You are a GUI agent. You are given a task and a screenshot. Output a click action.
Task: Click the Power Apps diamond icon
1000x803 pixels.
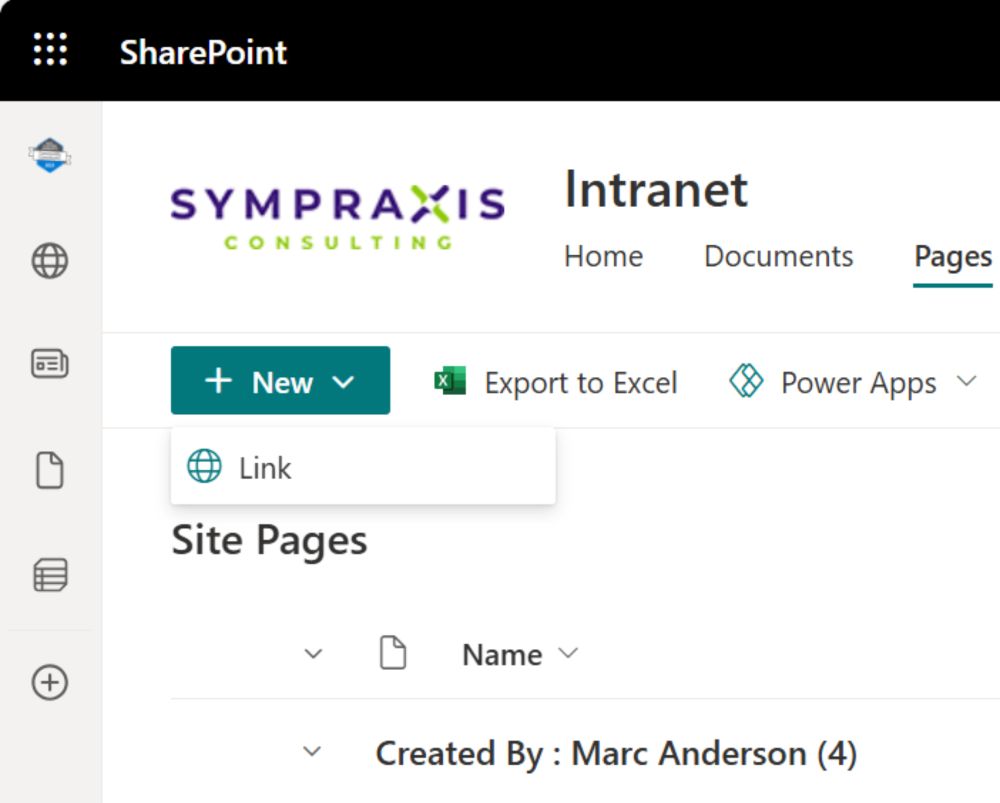click(x=746, y=381)
